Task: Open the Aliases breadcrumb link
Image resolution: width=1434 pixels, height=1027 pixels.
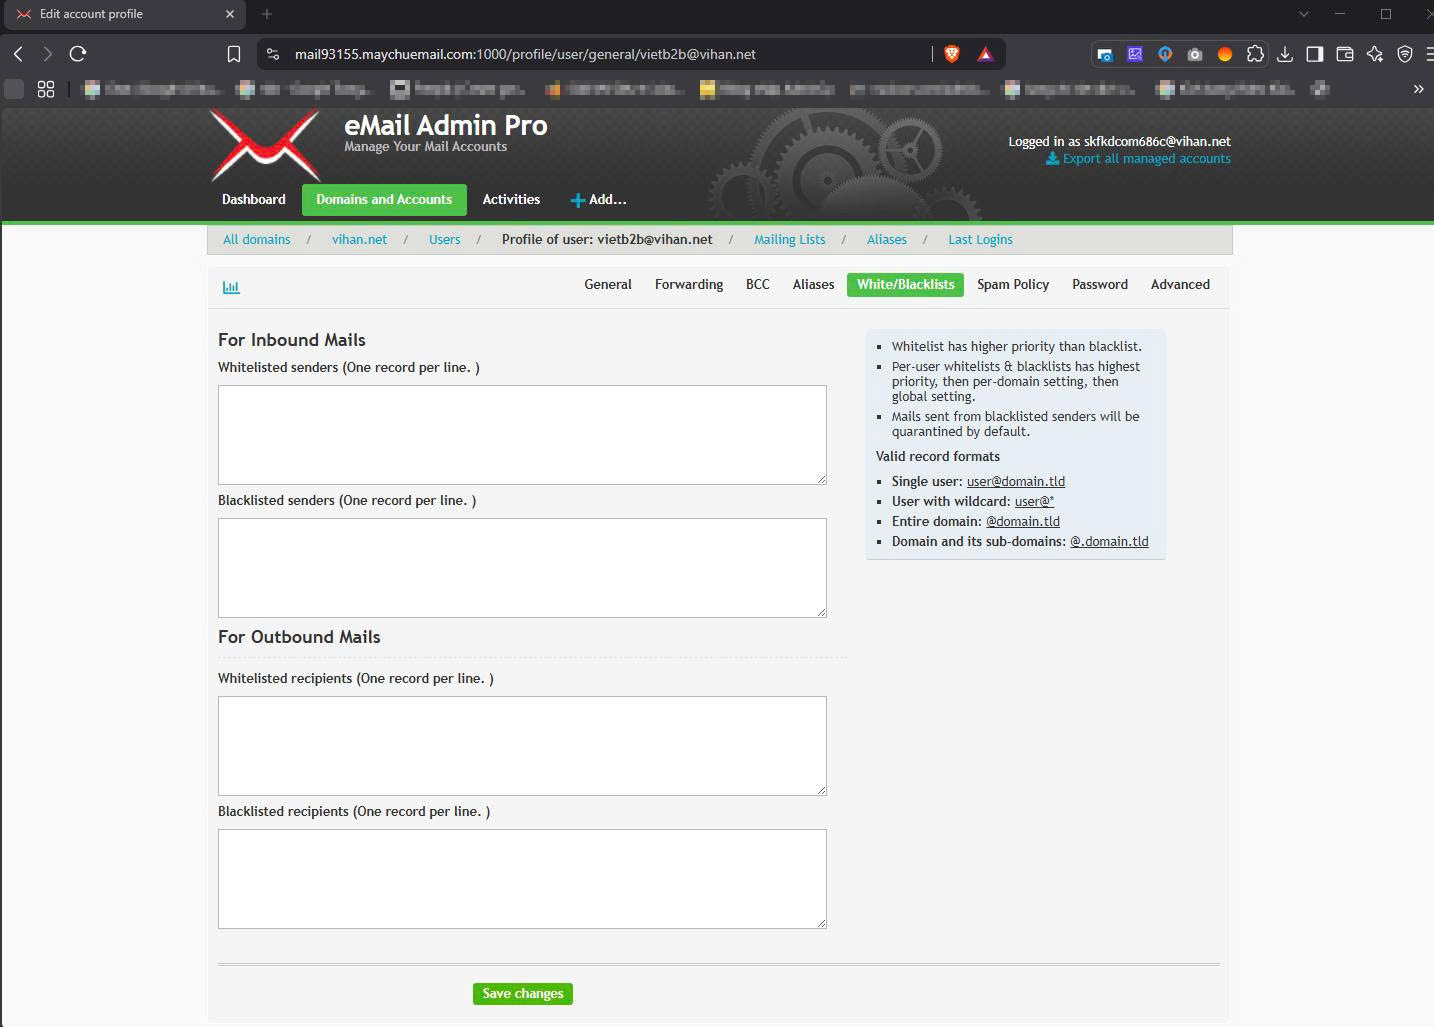Action: tap(887, 240)
